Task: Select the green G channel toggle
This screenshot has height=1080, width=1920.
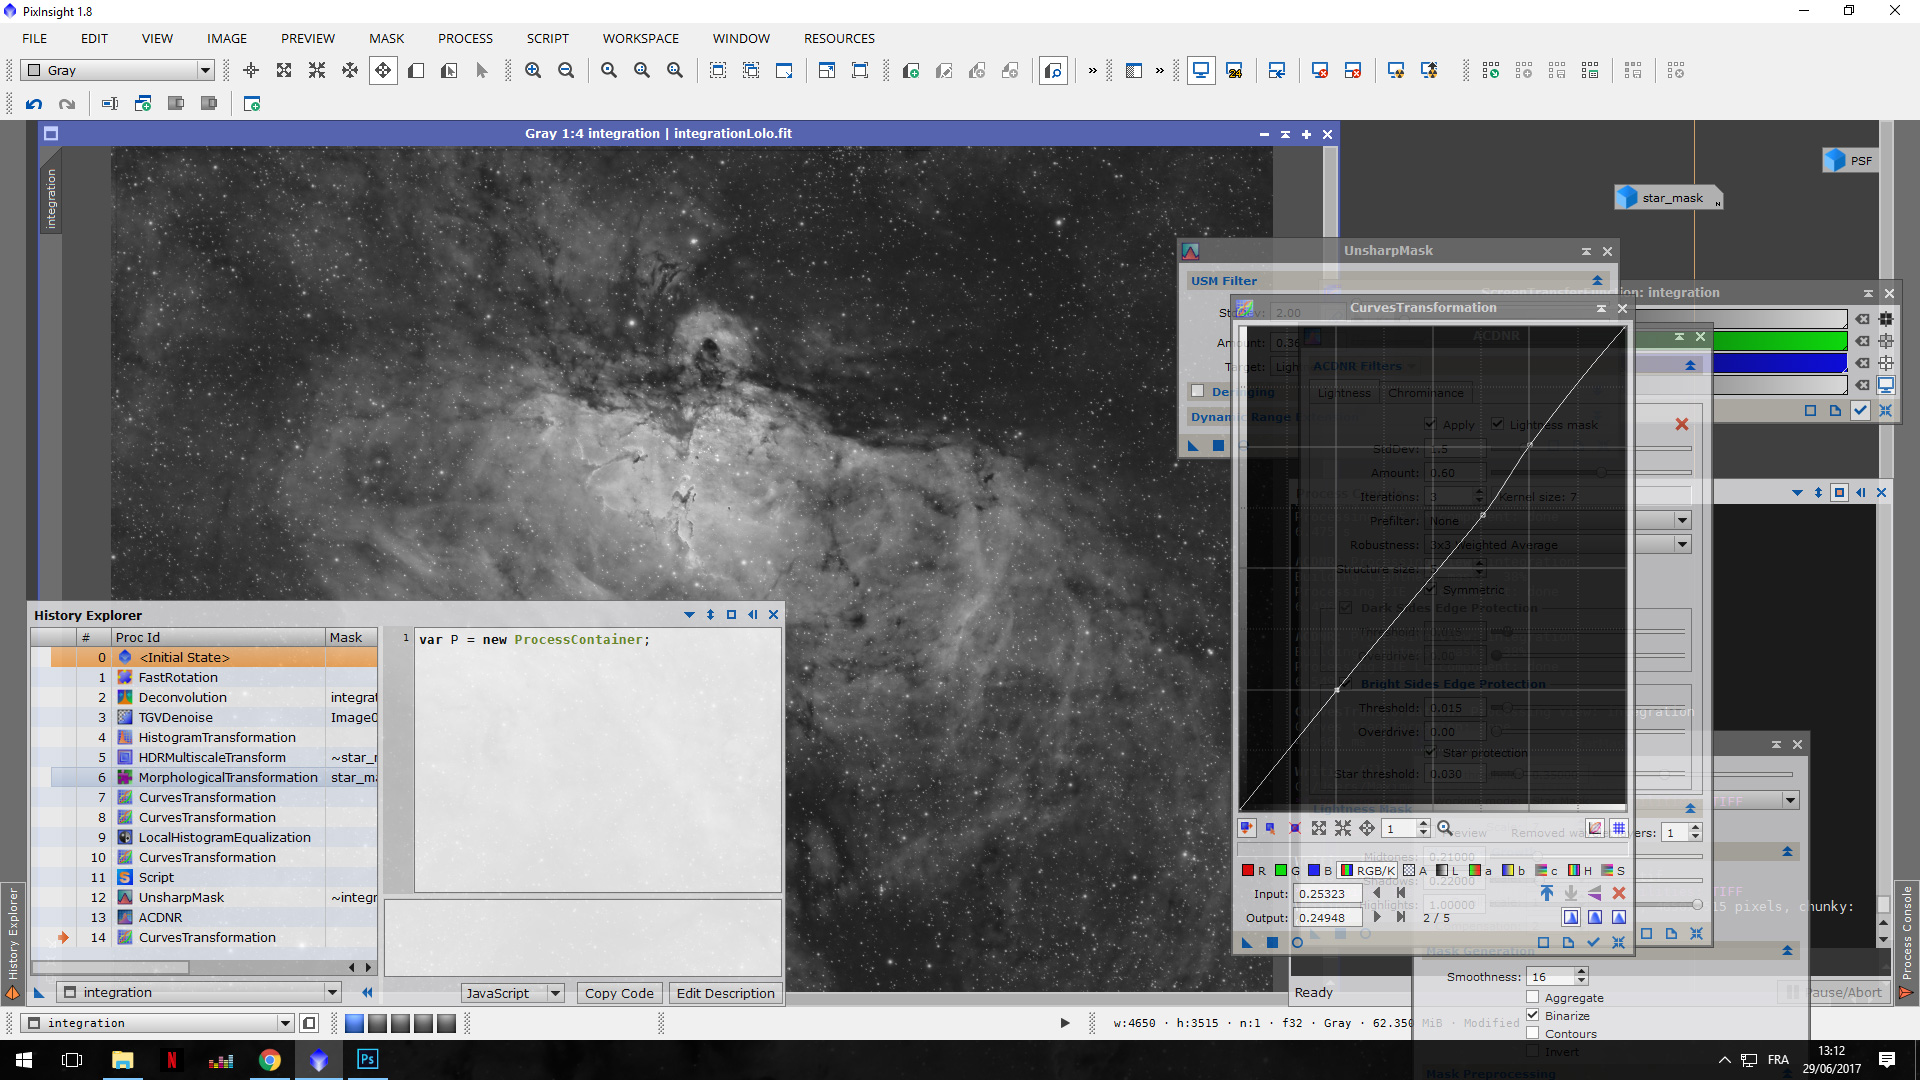Action: point(1287,870)
